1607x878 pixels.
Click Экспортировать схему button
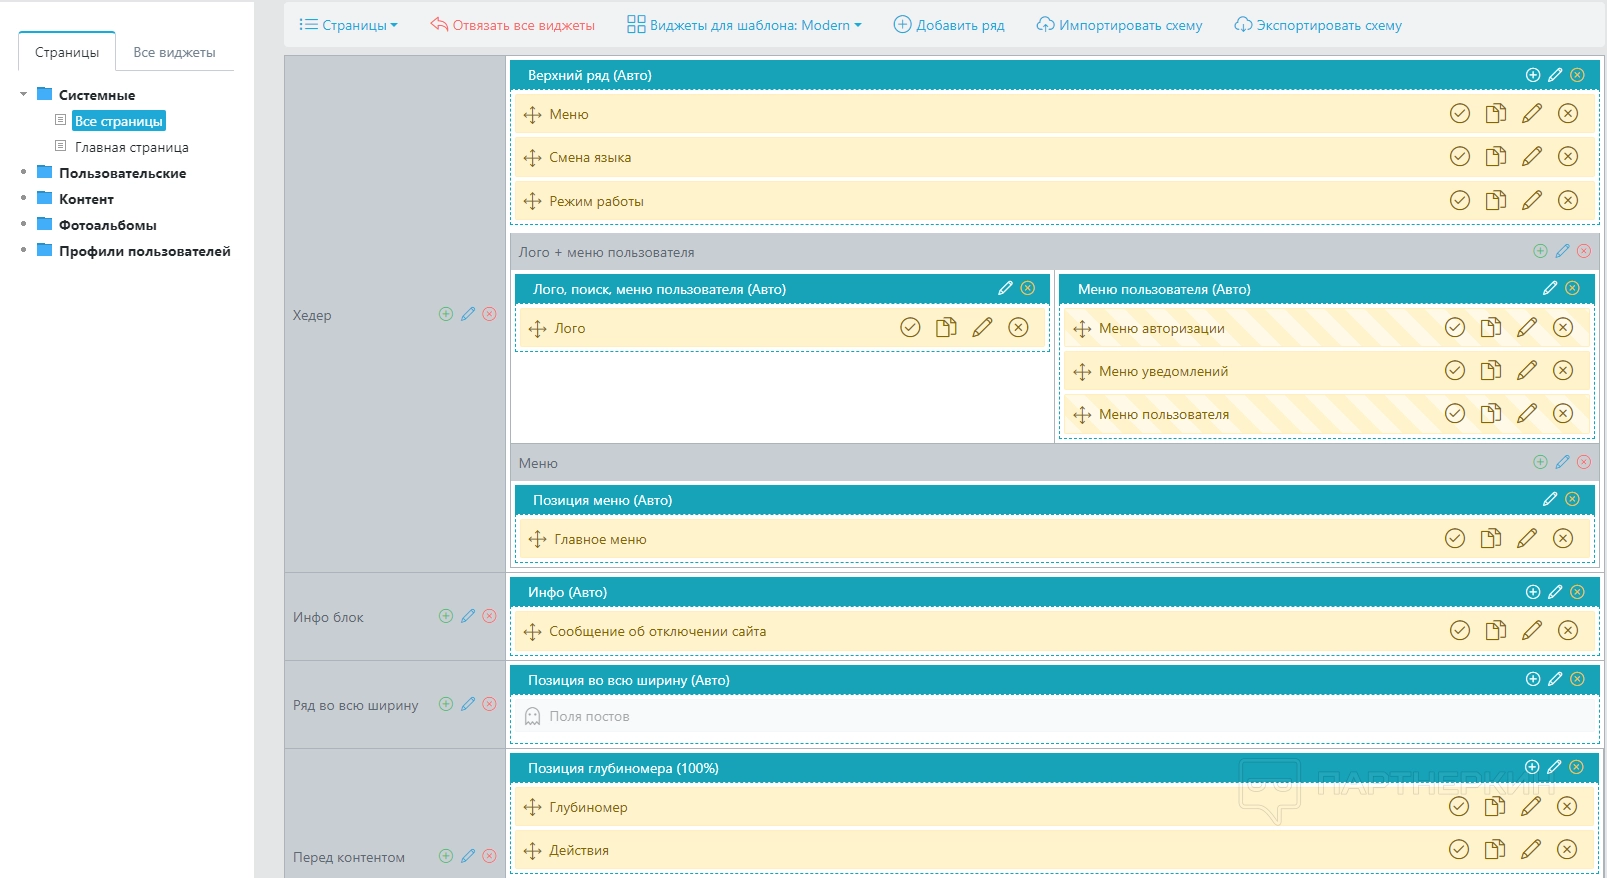point(1318,25)
